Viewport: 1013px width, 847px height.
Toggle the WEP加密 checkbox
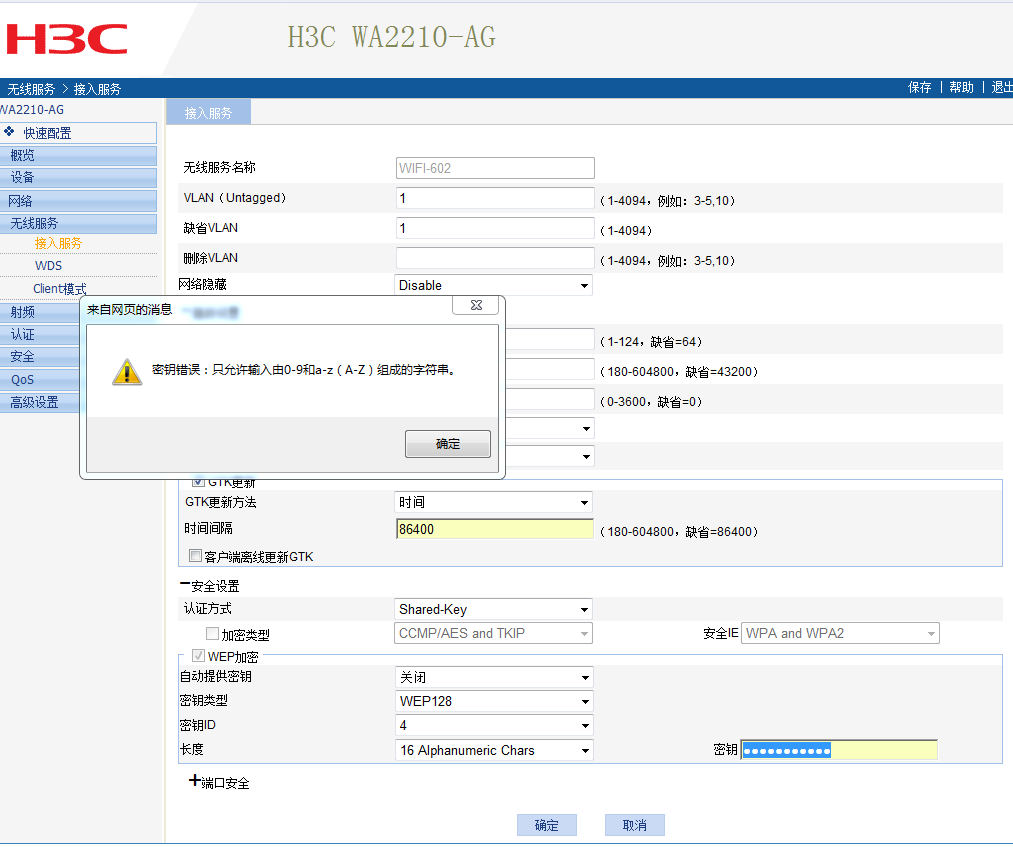pyautogui.click(x=198, y=656)
